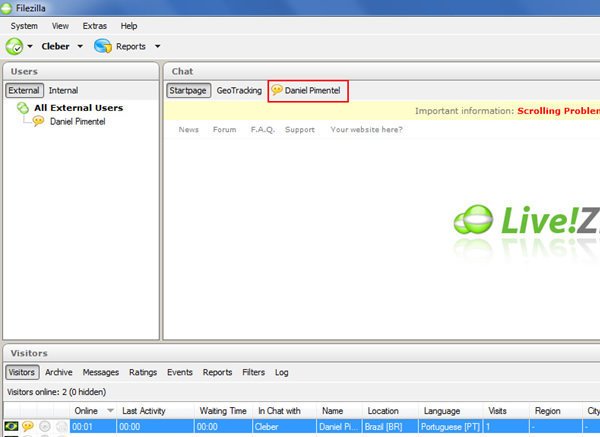
Task: Open the Daniel Pimentel chat tab
Action: pos(307,90)
